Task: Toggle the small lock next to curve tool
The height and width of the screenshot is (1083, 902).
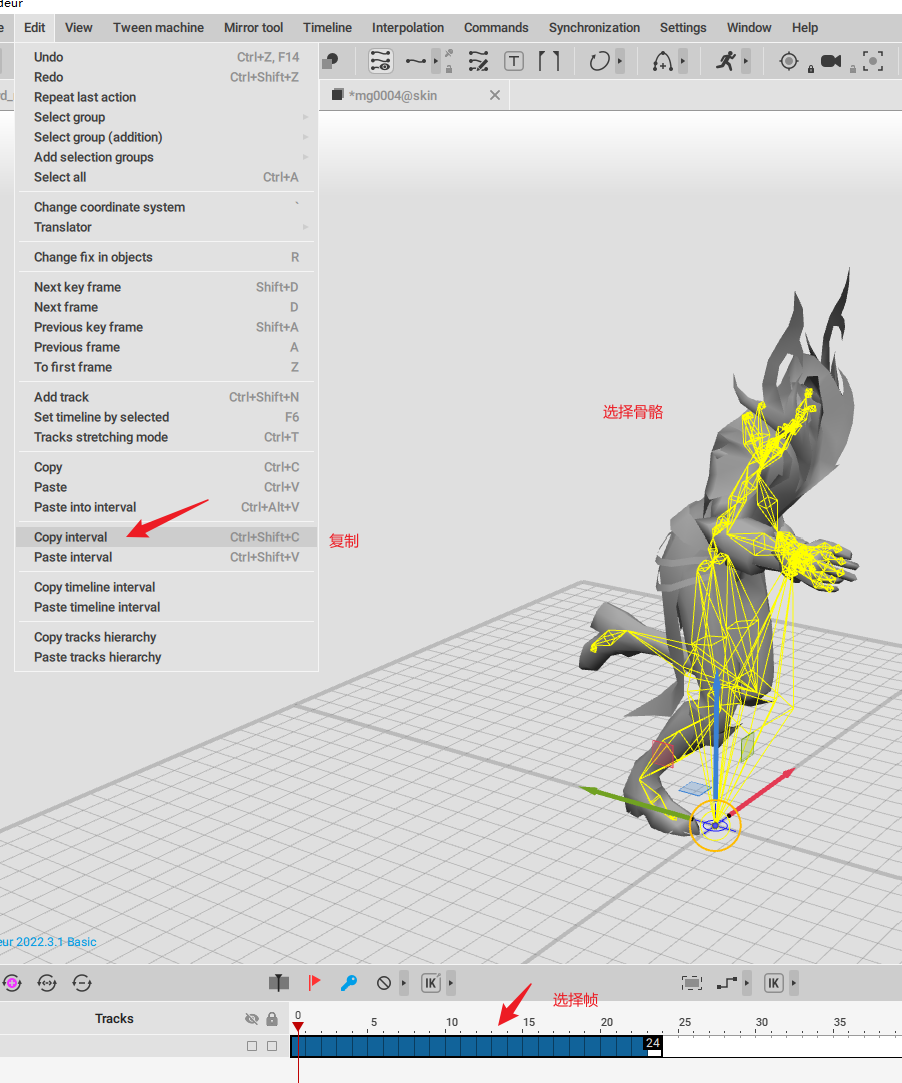Action: [x=449, y=69]
